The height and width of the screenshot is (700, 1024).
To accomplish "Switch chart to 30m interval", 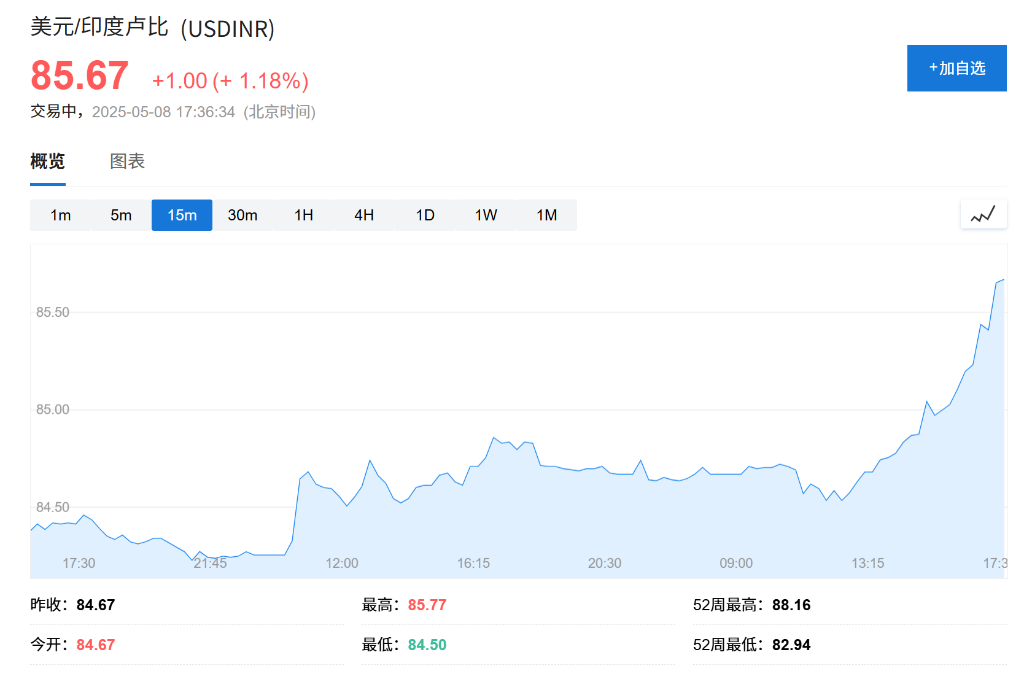I will pos(243,215).
